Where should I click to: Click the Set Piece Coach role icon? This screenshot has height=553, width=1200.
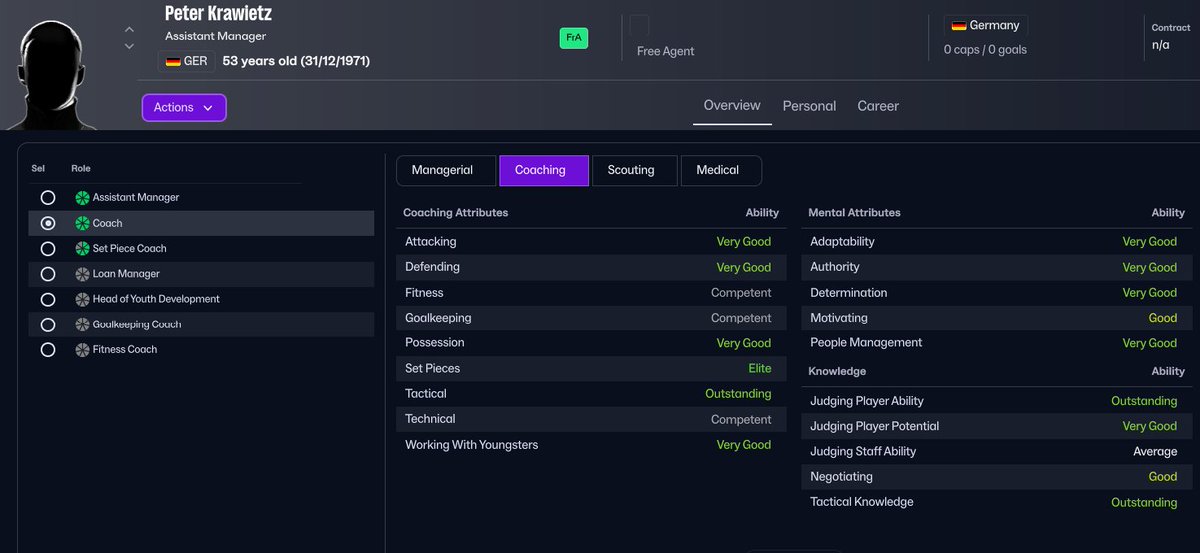click(82, 249)
